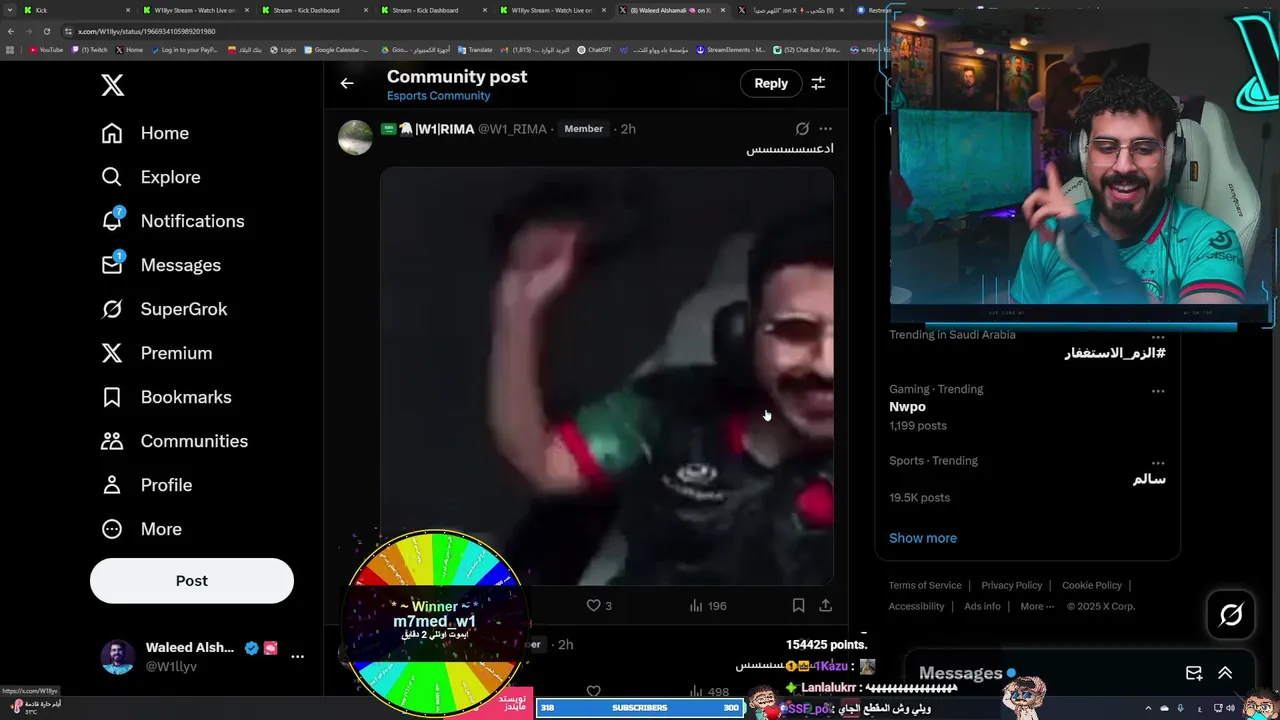This screenshot has height=720, width=1280.
Task: Click the Reply button in the header
Action: click(771, 84)
